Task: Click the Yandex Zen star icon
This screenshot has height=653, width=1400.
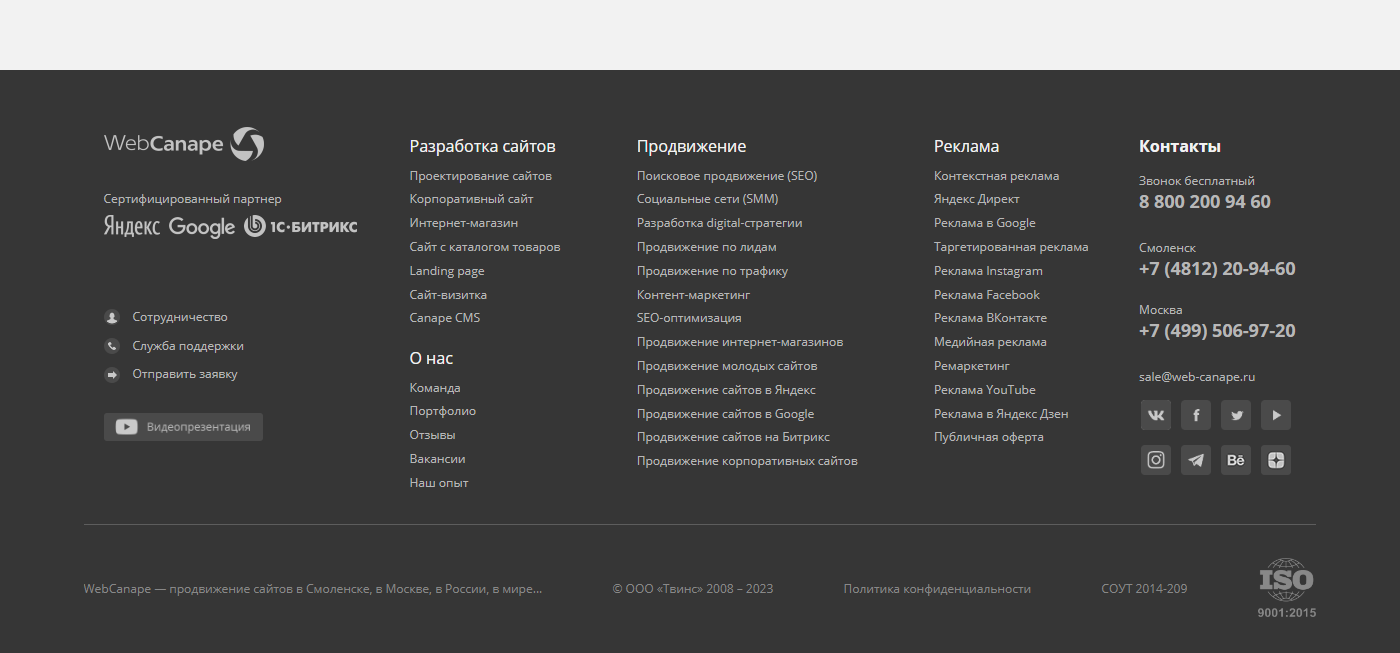Action: coord(1275,460)
